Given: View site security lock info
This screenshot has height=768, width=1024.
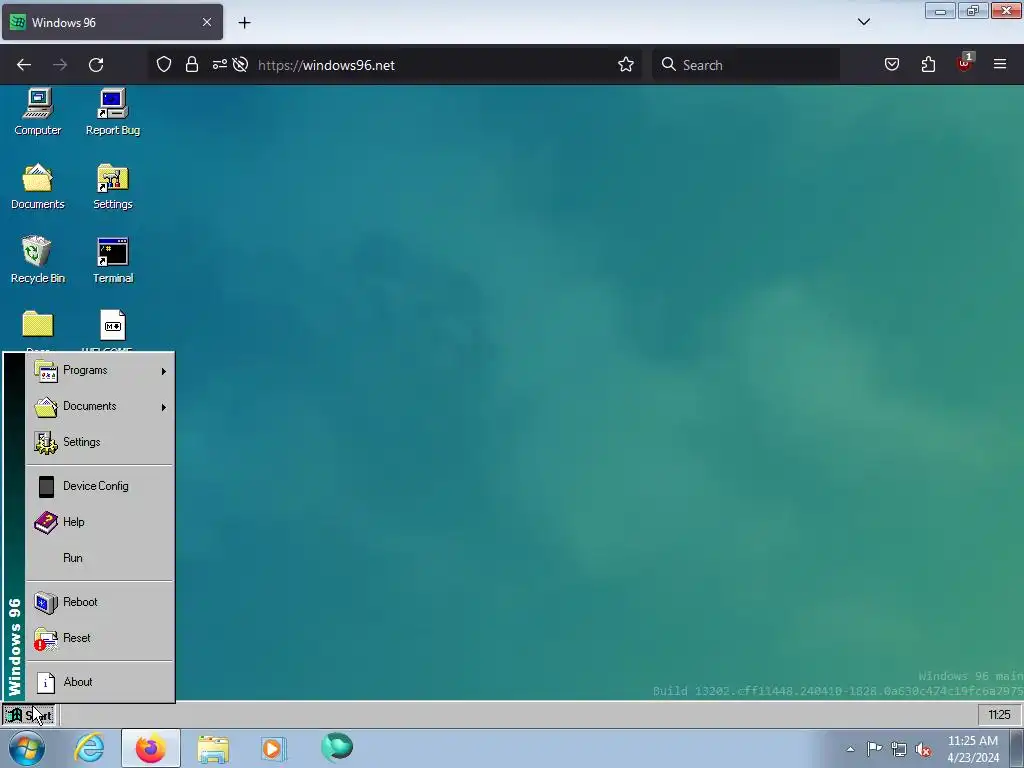Looking at the screenshot, I should pyautogui.click(x=191, y=65).
